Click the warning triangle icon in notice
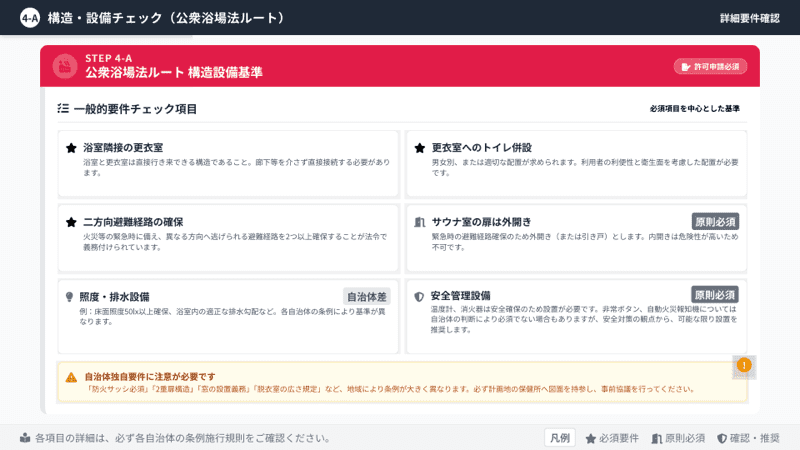 coord(71,377)
